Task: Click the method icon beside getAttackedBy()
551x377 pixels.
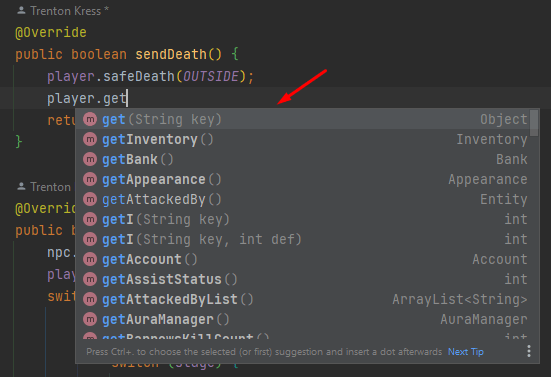Action: point(90,200)
